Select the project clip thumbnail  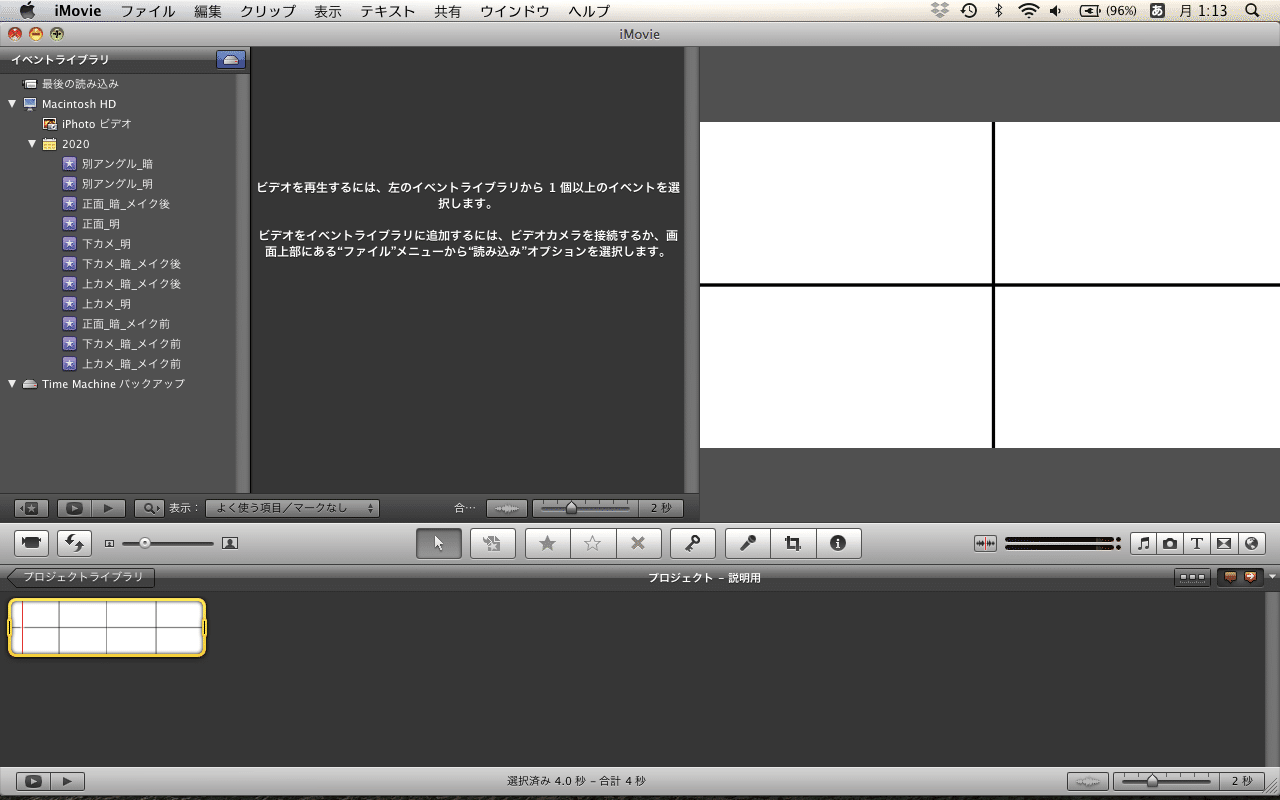pyautogui.click(x=107, y=627)
